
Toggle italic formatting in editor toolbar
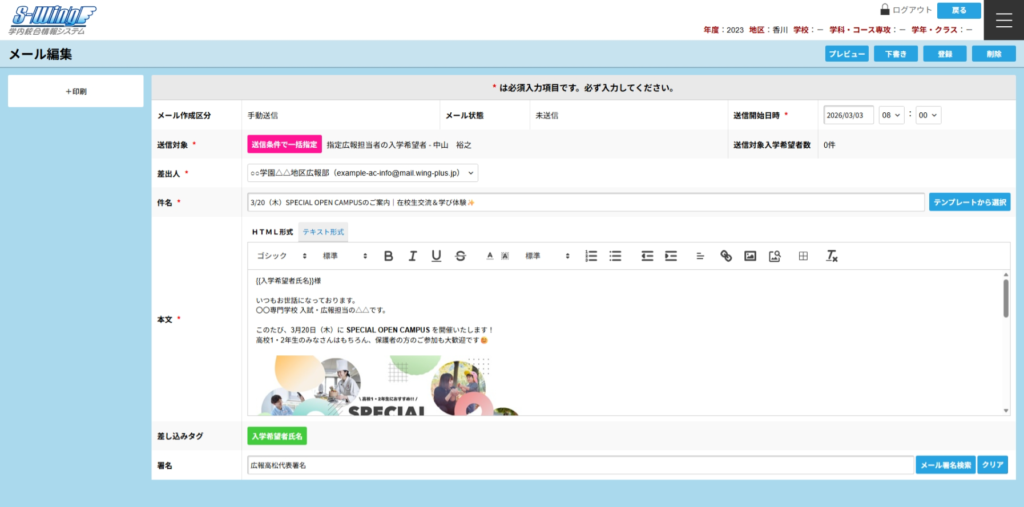tap(412, 256)
